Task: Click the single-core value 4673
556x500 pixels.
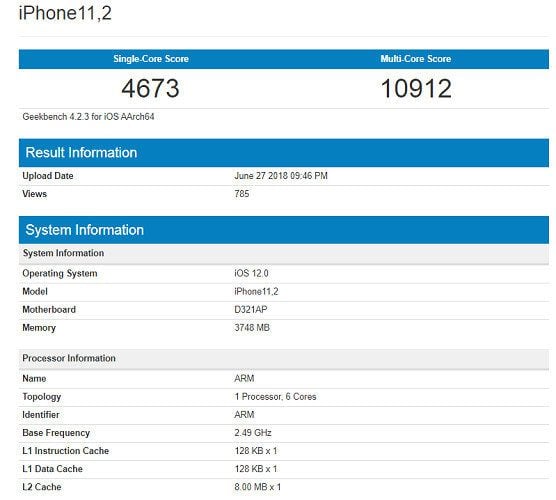Action: [151, 88]
